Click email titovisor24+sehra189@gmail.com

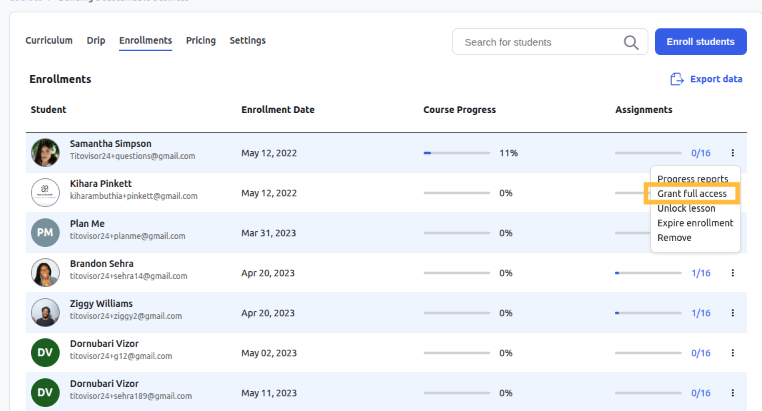tap(131, 396)
